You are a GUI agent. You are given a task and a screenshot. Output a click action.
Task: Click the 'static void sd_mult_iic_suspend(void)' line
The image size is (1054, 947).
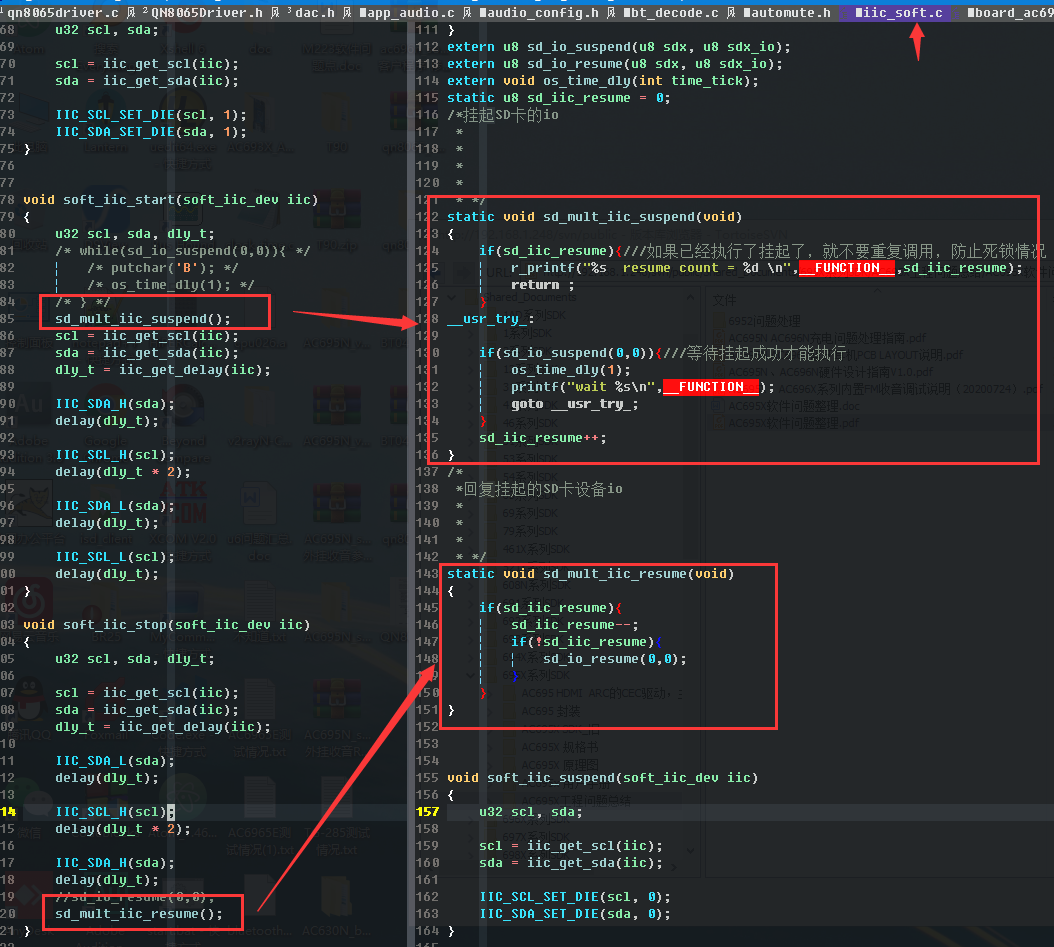(595, 216)
